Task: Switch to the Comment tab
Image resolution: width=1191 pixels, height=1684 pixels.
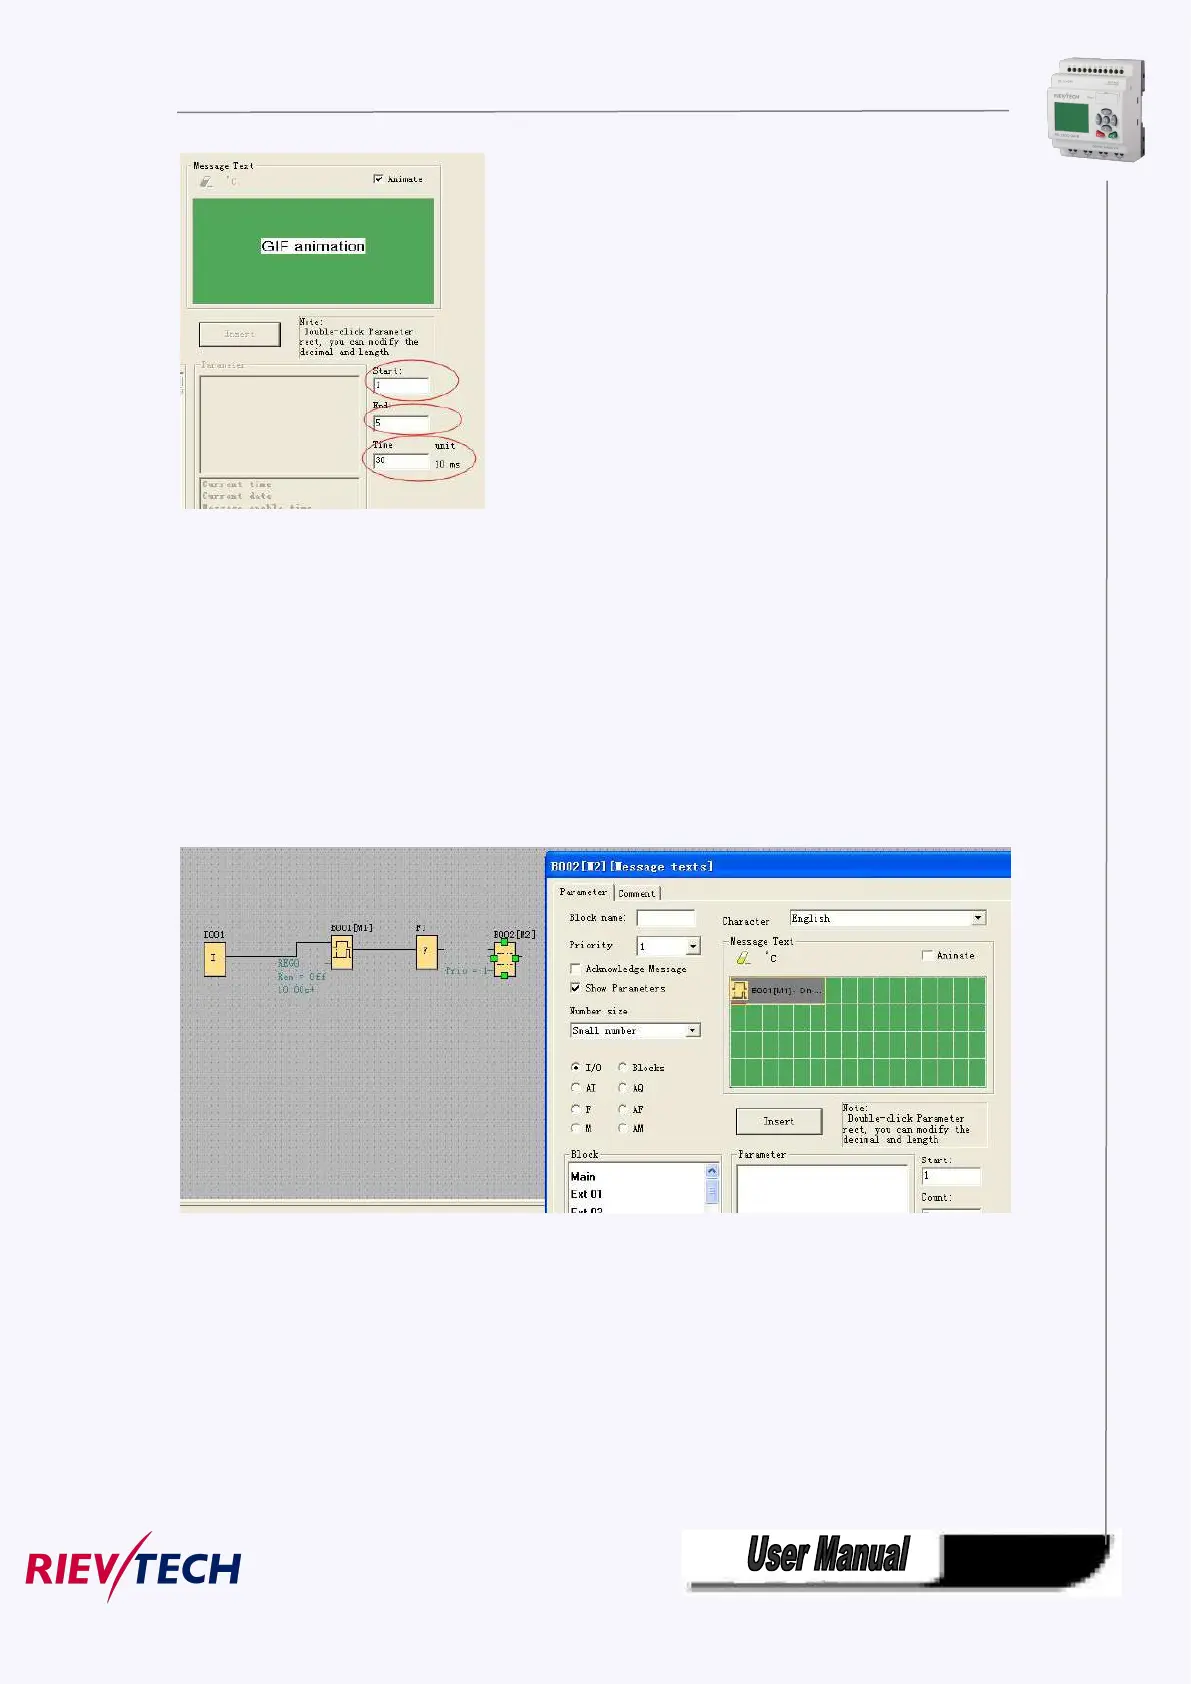Action: (x=637, y=893)
